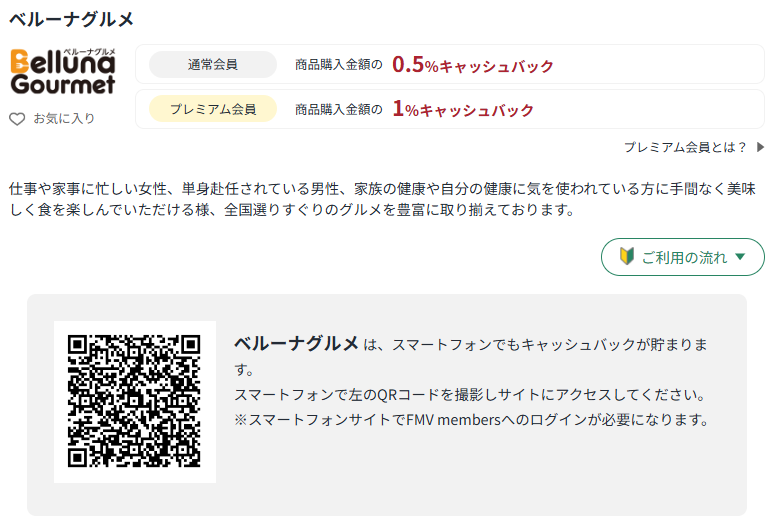Click bold ベルーナグルメ in QR box

click(x=296, y=344)
